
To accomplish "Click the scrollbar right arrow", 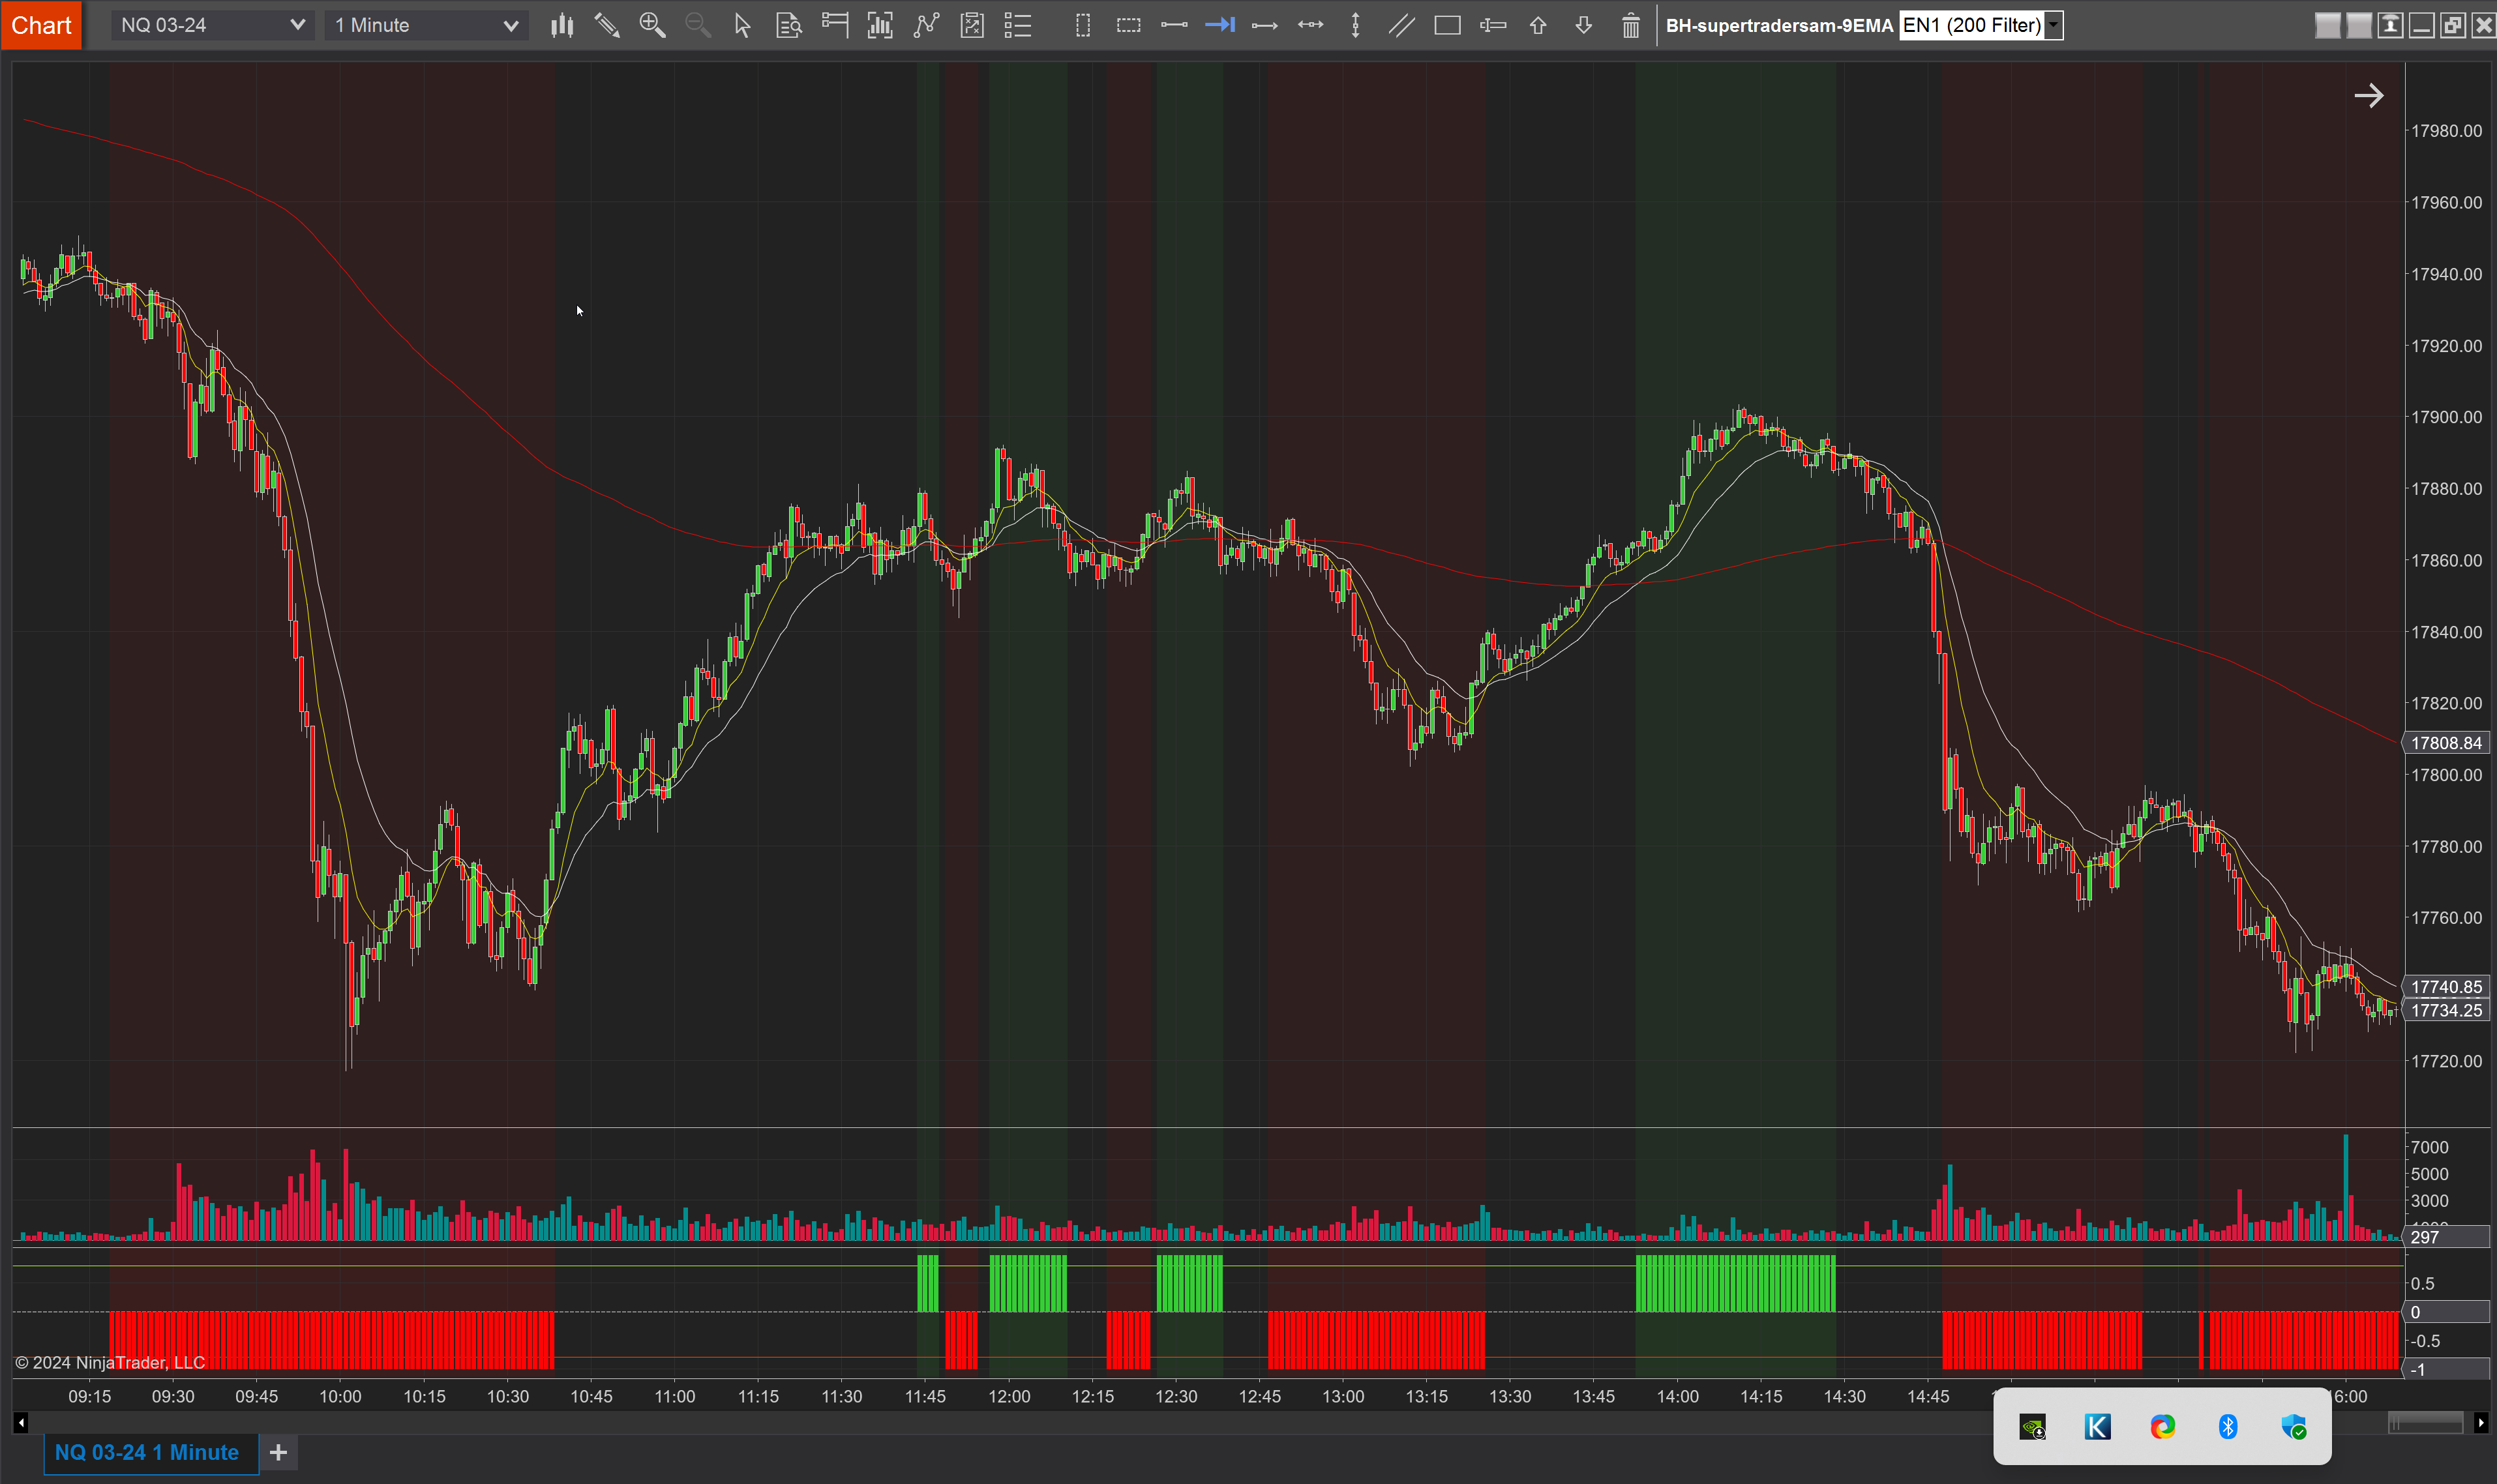I will pos(2480,1422).
